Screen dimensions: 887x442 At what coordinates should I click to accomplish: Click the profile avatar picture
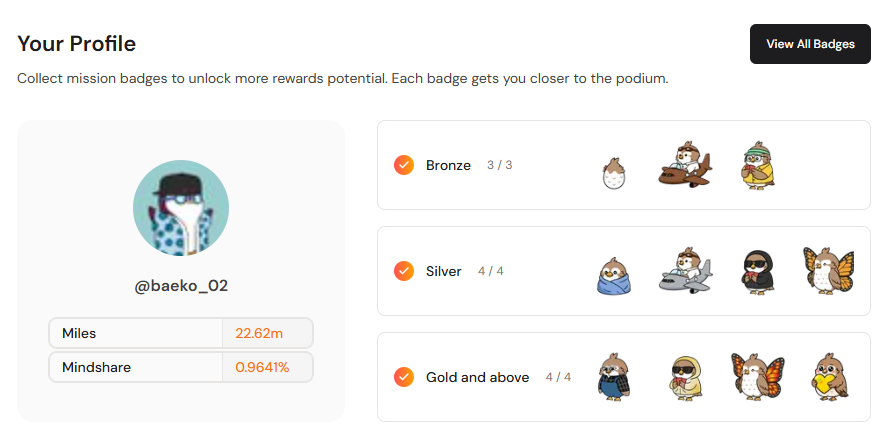181,208
